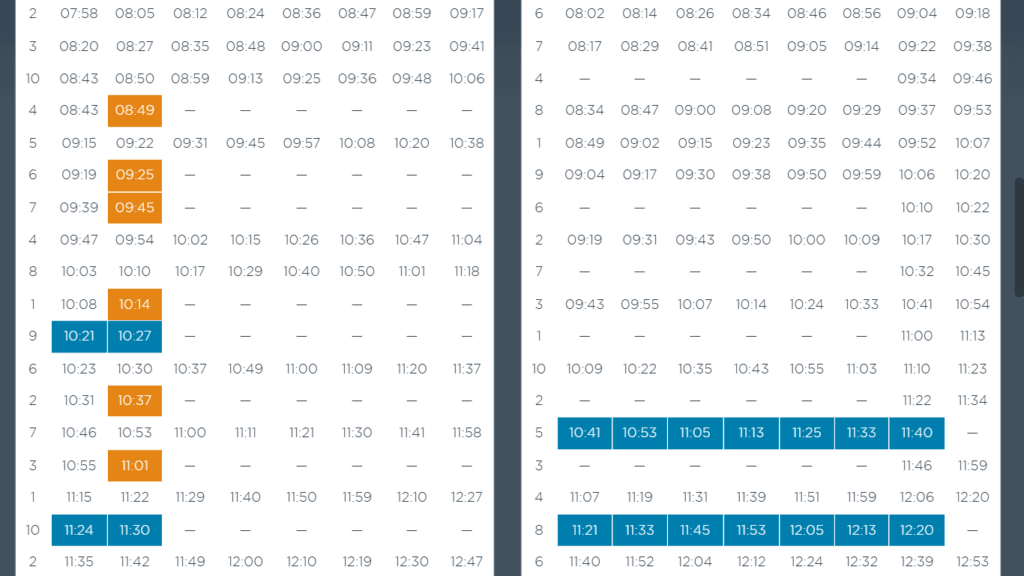1024x576 pixels.
Task: Click the orange-highlighted 10:37 time cell
Action: coord(135,401)
